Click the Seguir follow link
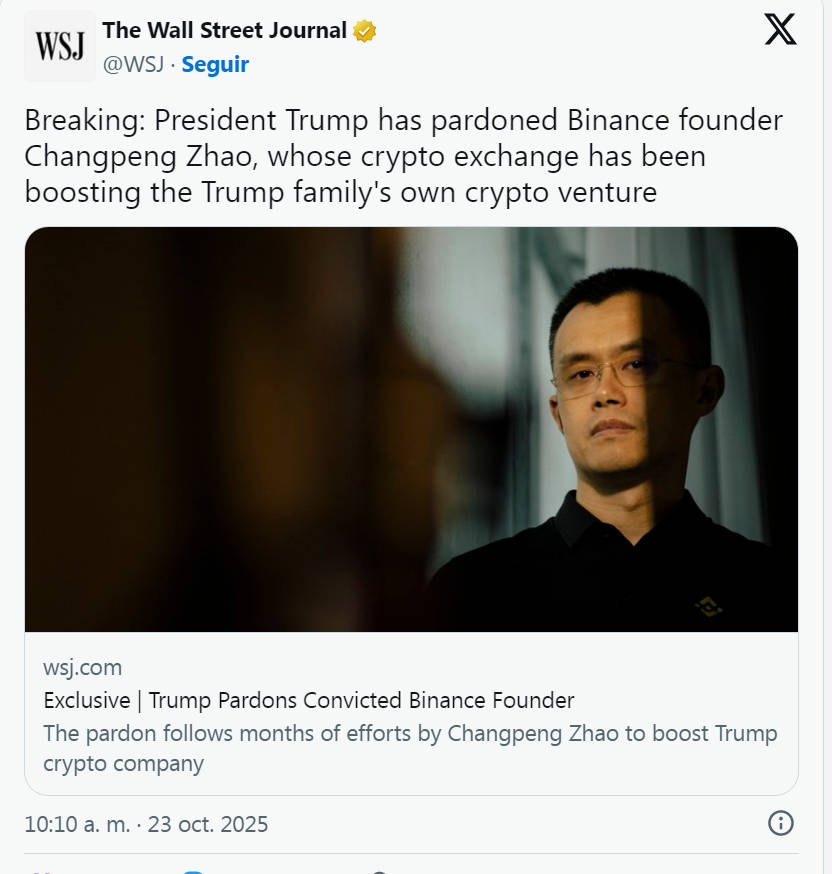The height and width of the screenshot is (874, 832). (215, 65)
